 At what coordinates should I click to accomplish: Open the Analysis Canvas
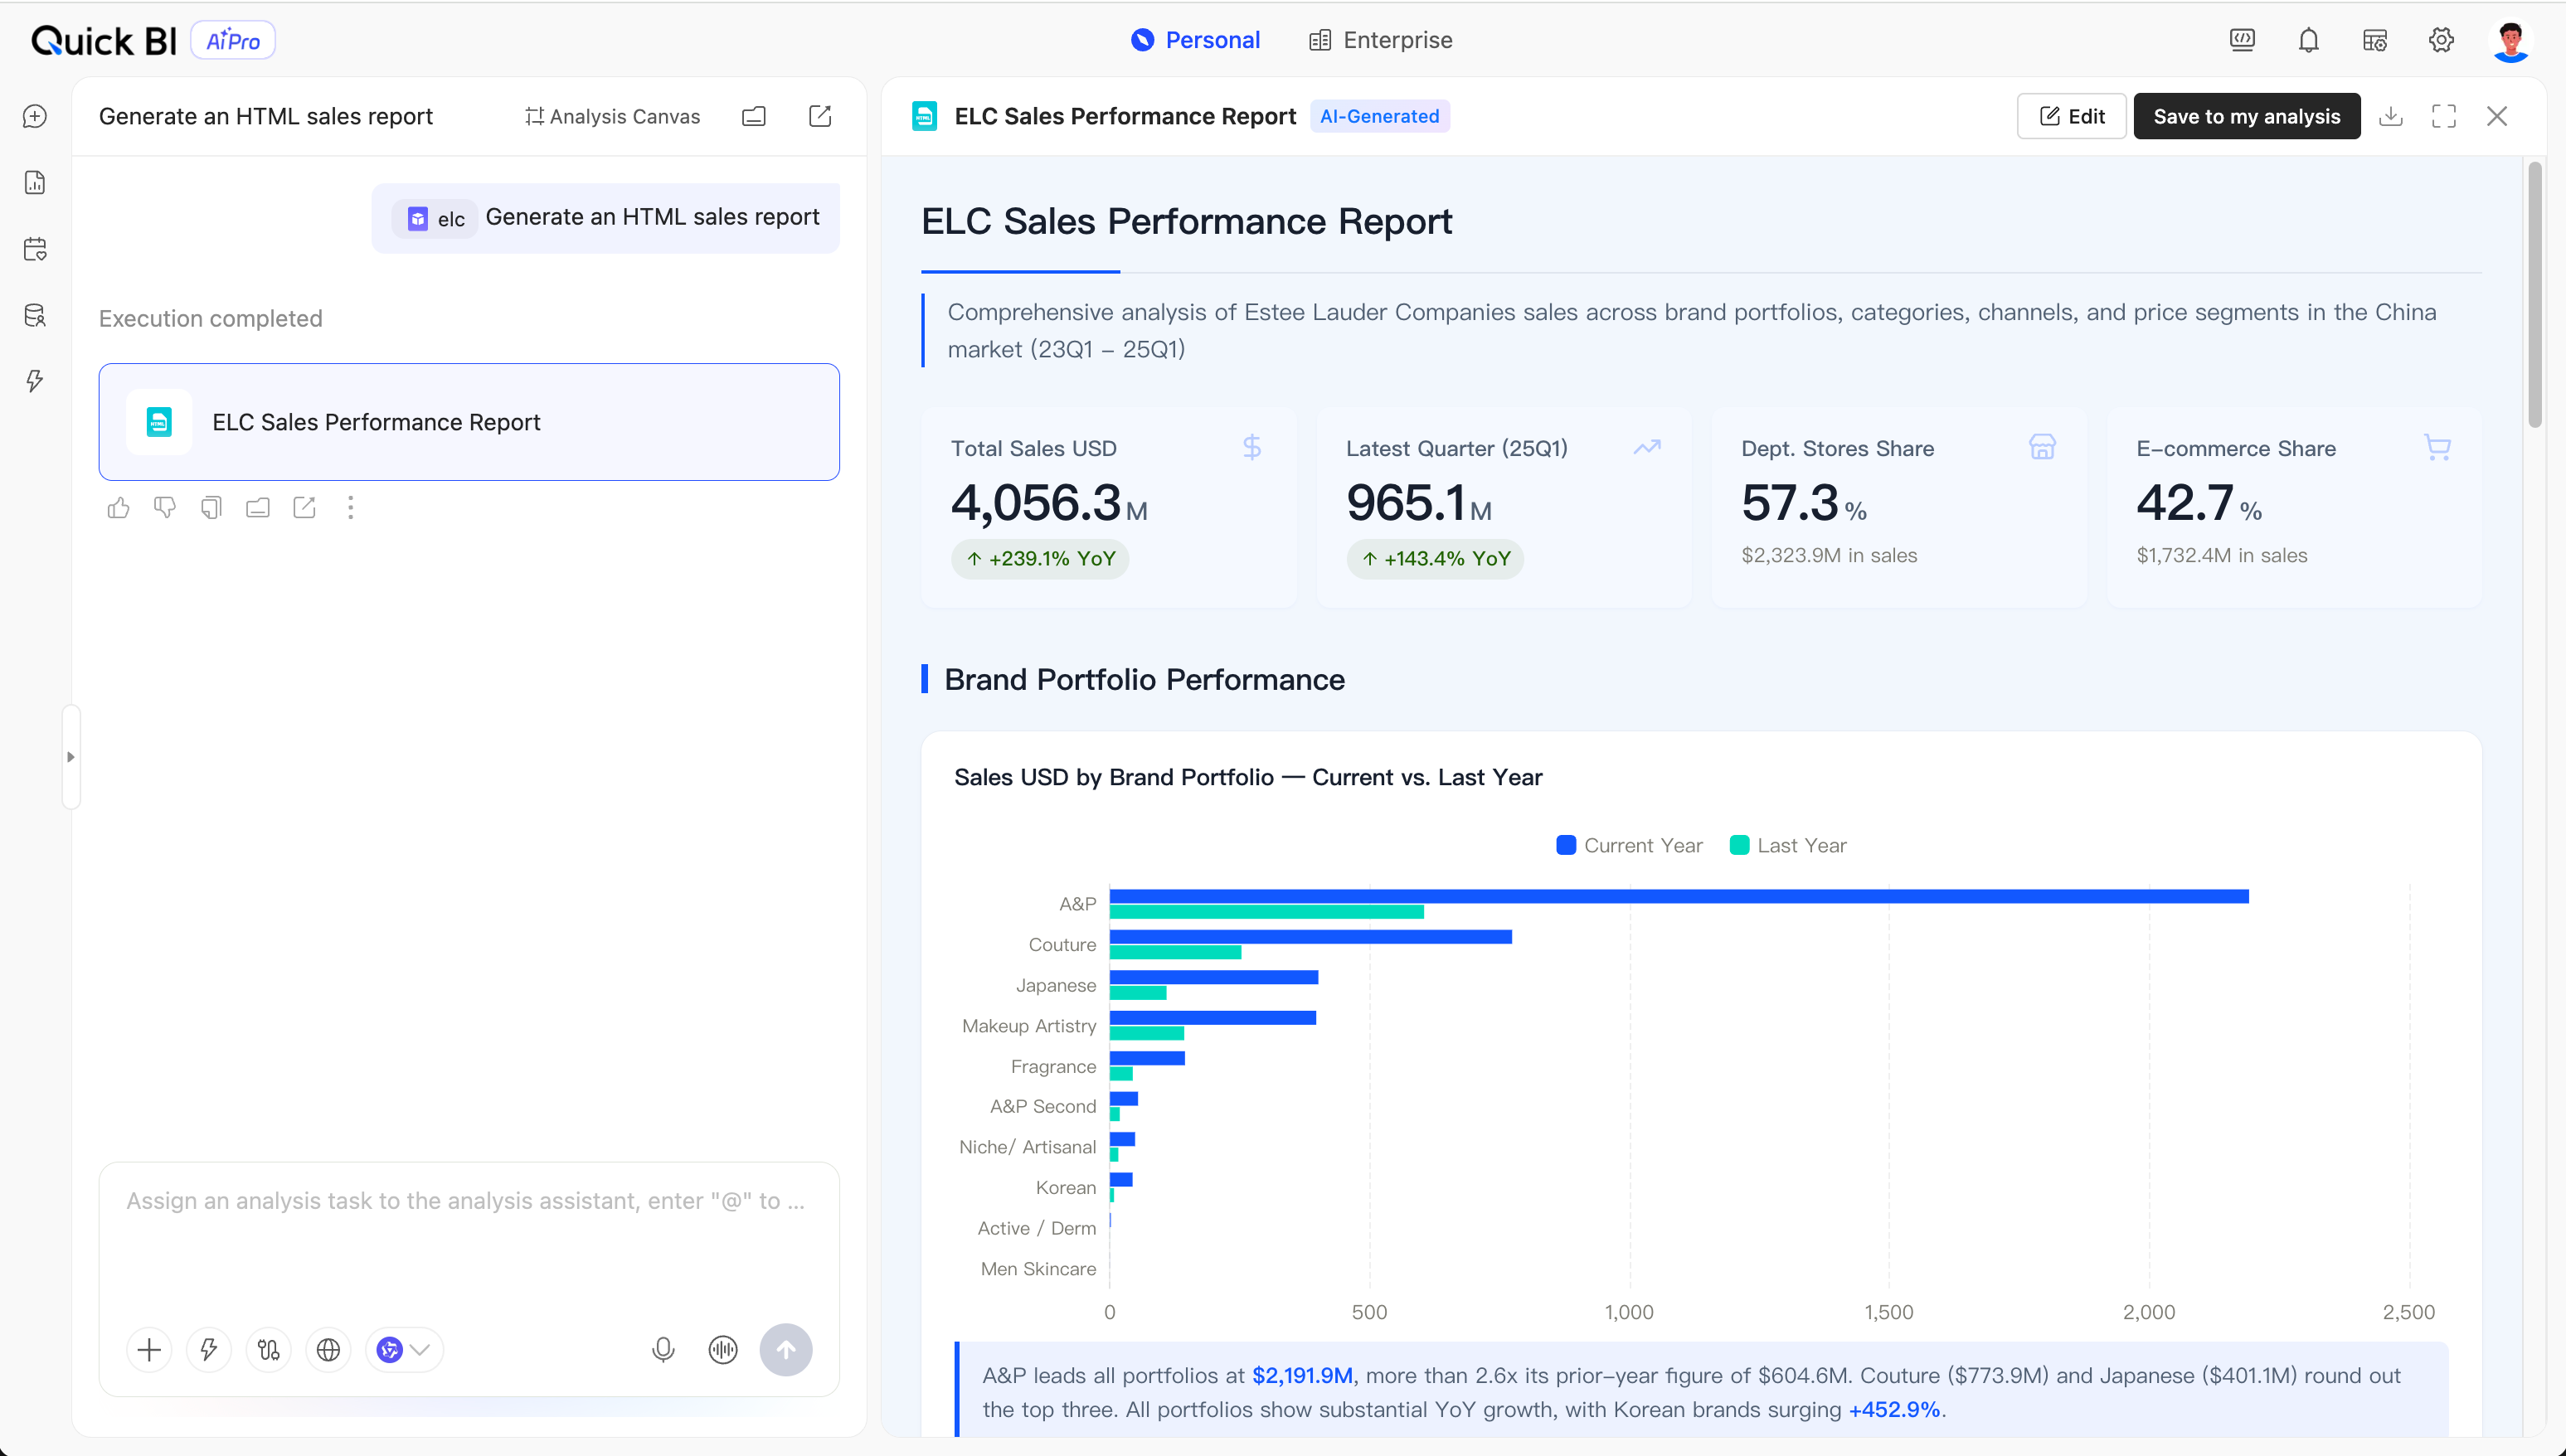(612, 116)
